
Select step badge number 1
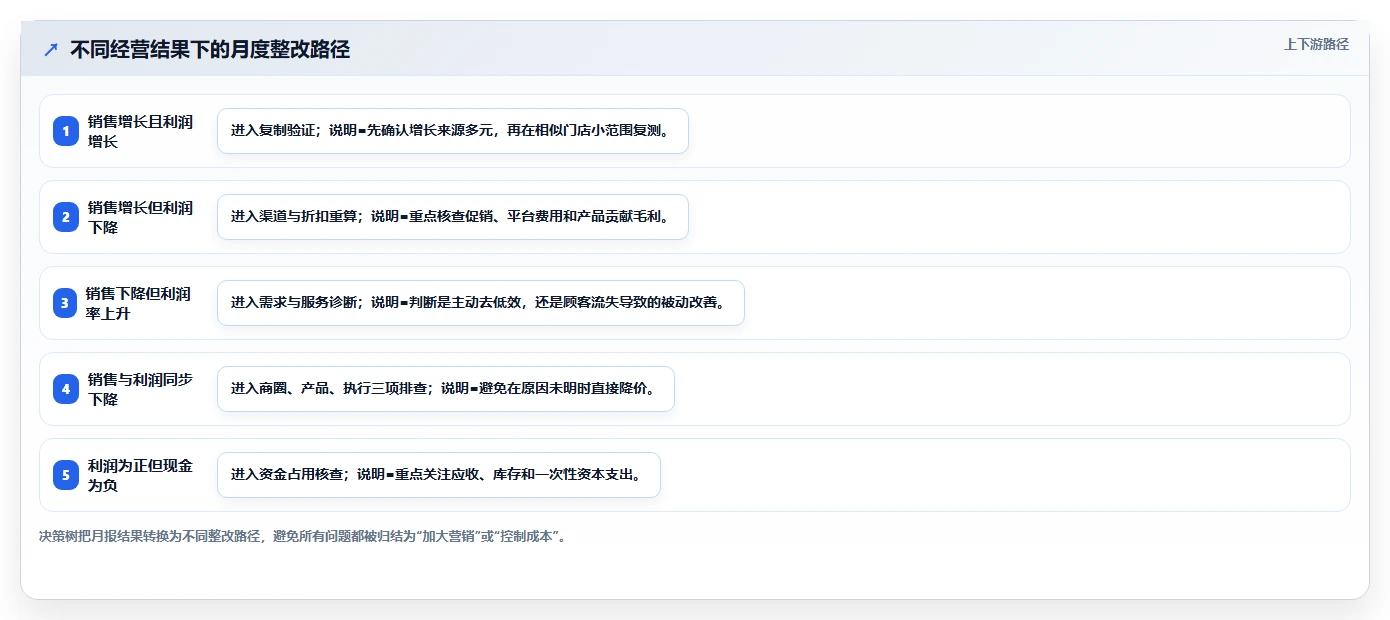tap(66, 131)
